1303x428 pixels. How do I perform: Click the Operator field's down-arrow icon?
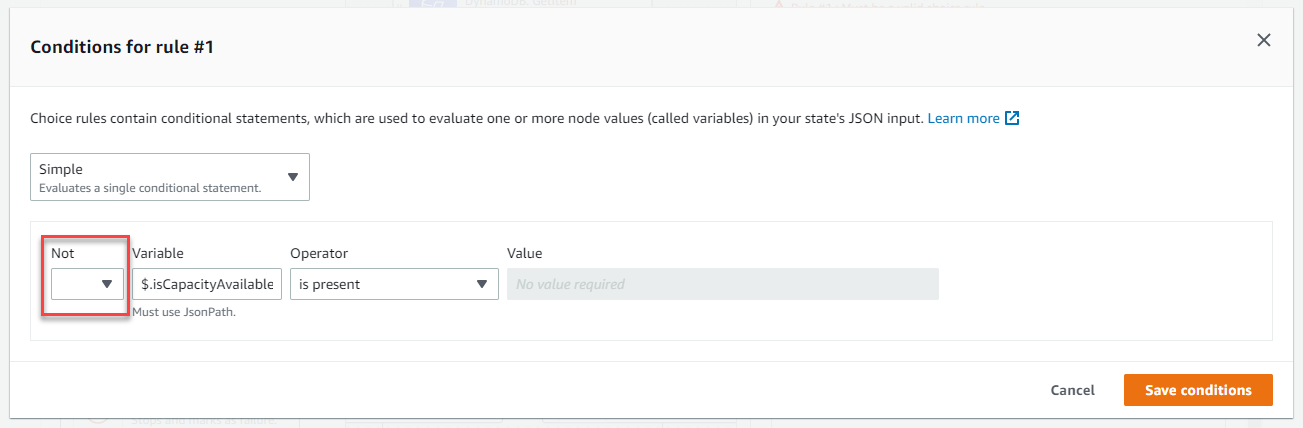coord(481,284)
